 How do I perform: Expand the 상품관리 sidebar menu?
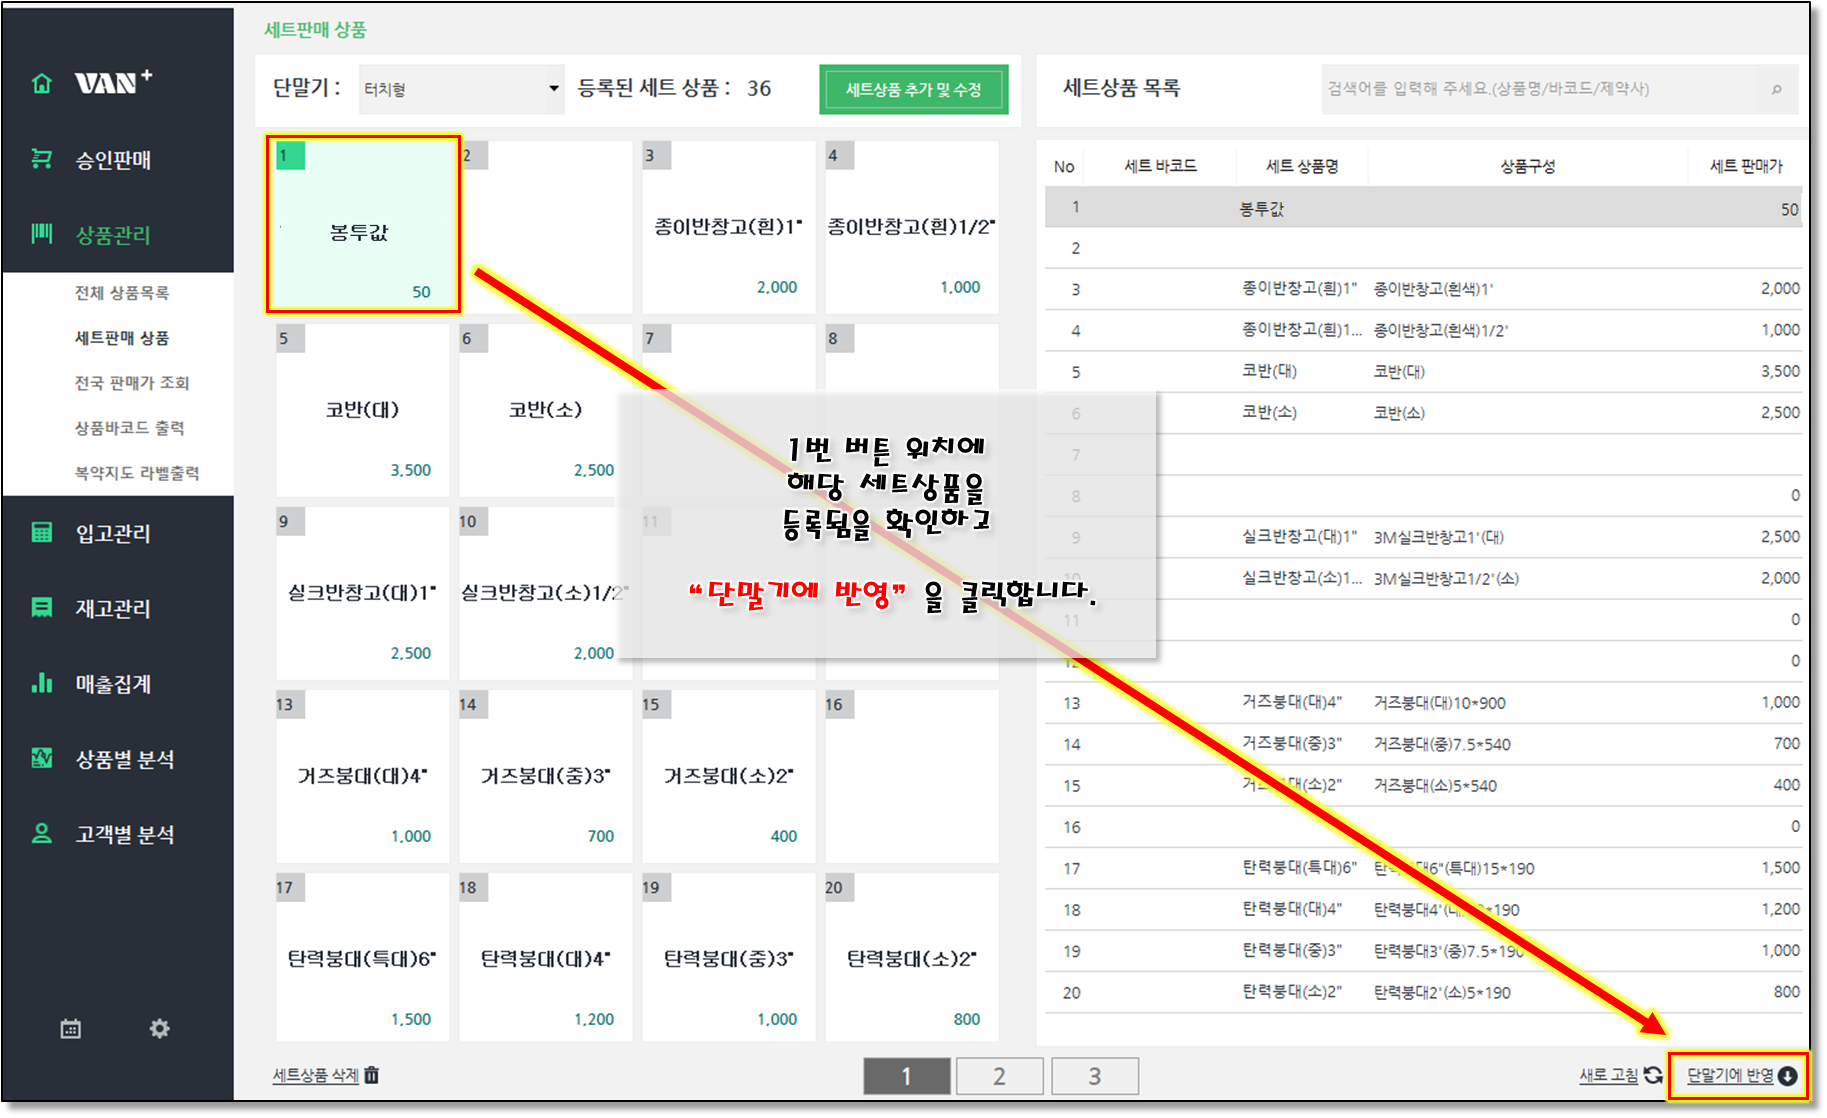[x=113, y=235]
